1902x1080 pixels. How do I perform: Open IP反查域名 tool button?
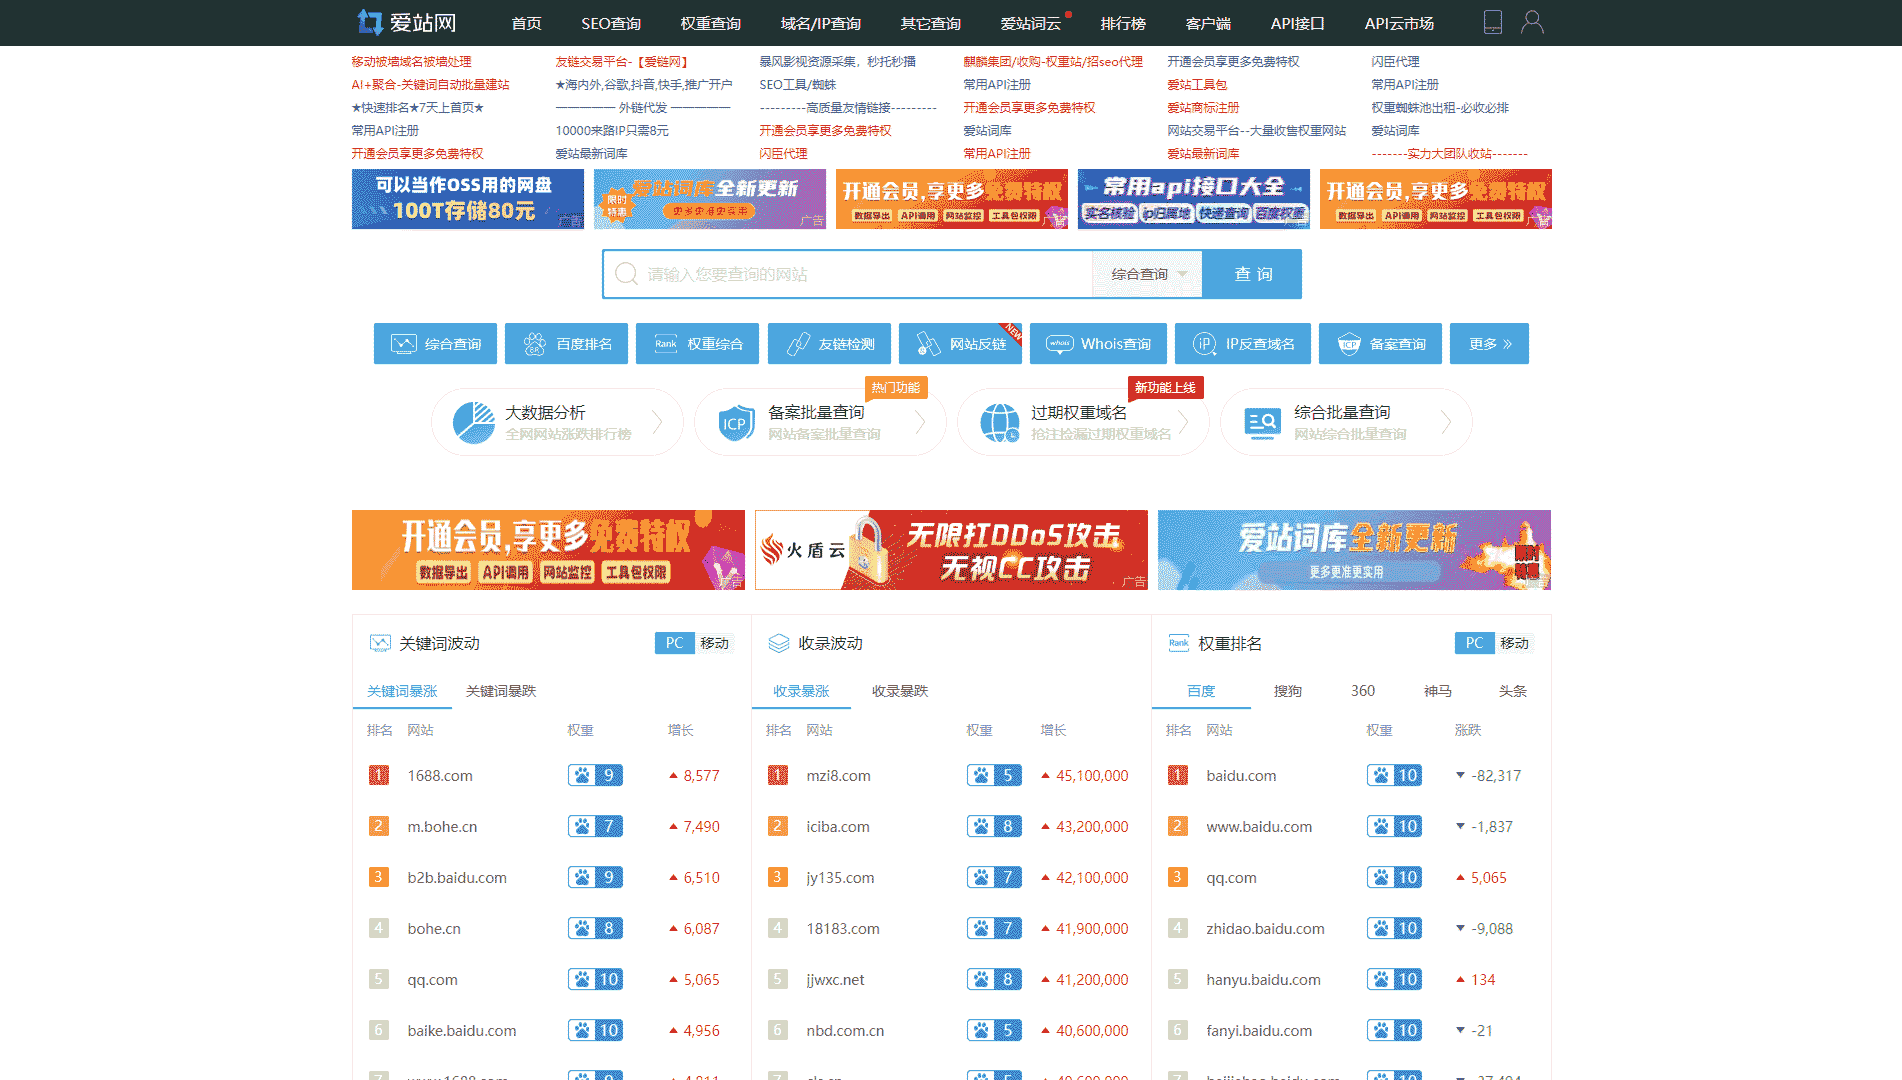(x=1243, y=344)
